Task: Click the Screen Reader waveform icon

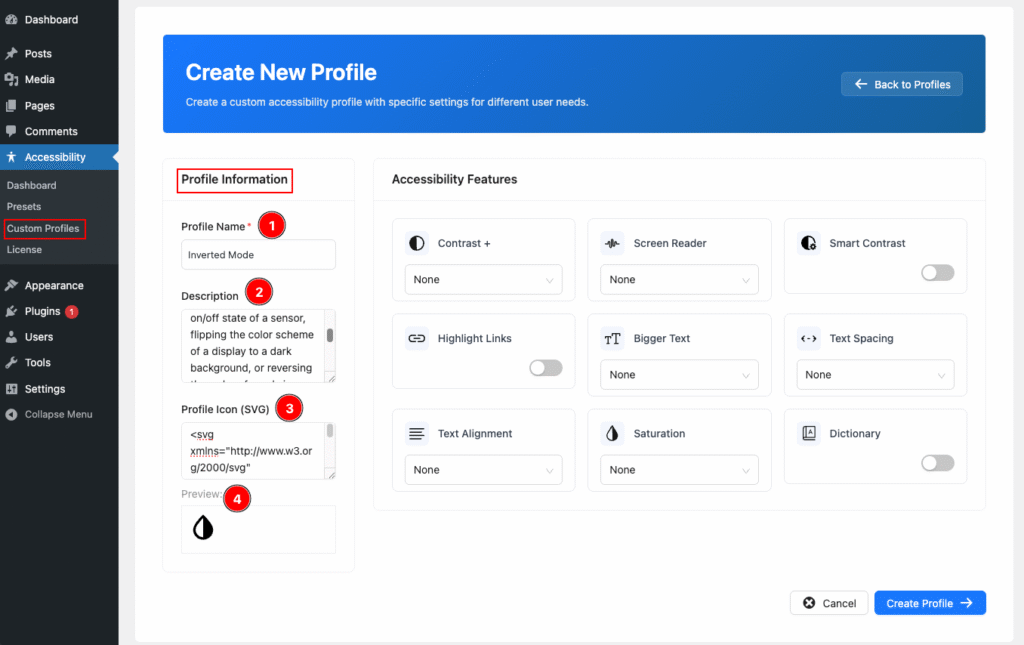Action: [613, 243]
